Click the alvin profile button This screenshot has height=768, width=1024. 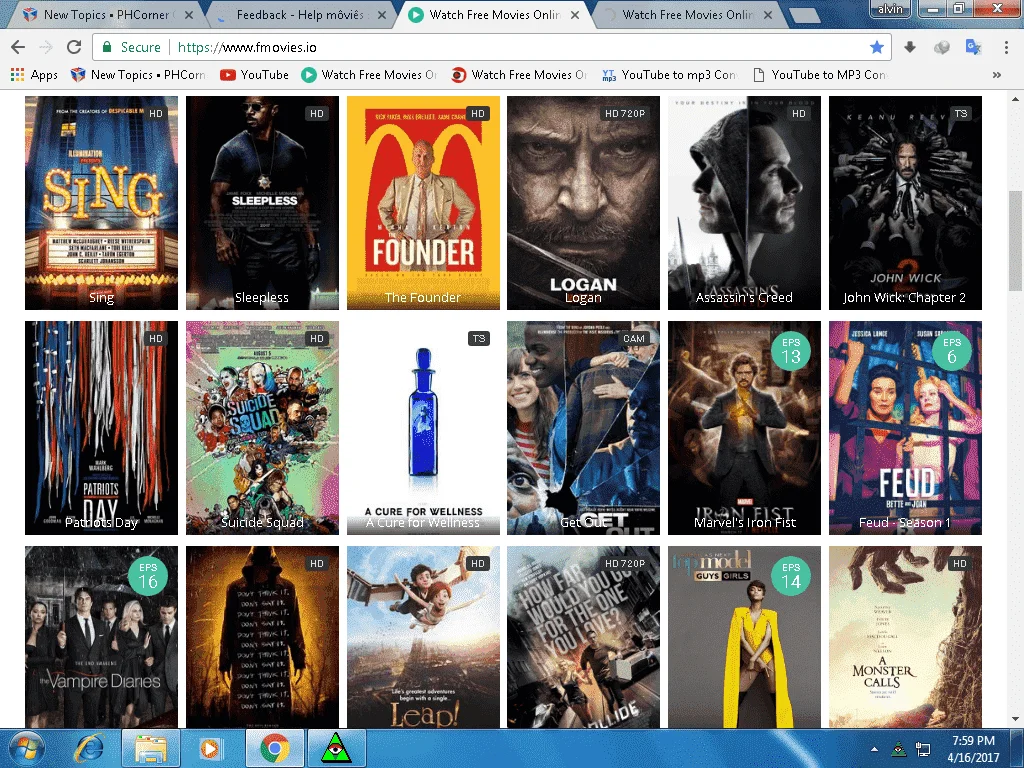tap(890, 8)
